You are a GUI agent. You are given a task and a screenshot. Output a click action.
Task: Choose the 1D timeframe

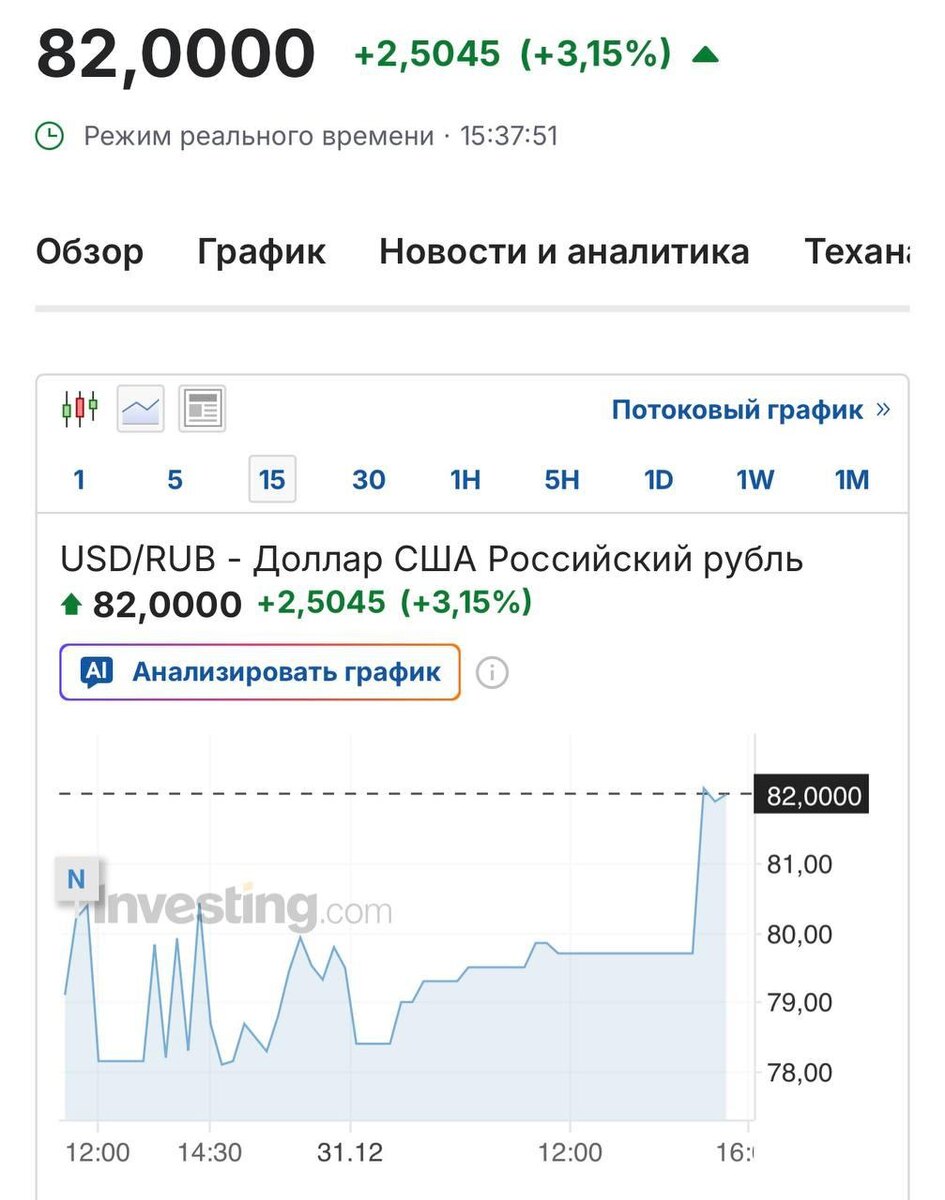[658, 480]
